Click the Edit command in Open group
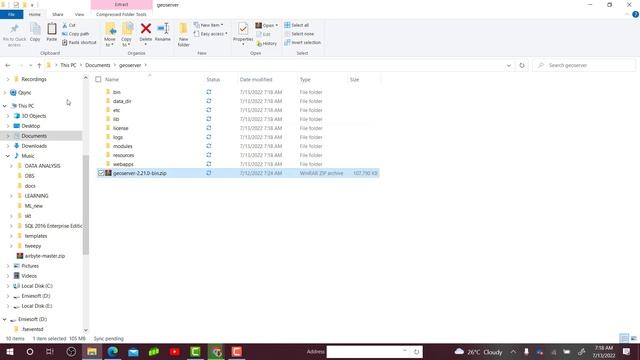This screenshot has width=640, height=360. click(263, 34)
